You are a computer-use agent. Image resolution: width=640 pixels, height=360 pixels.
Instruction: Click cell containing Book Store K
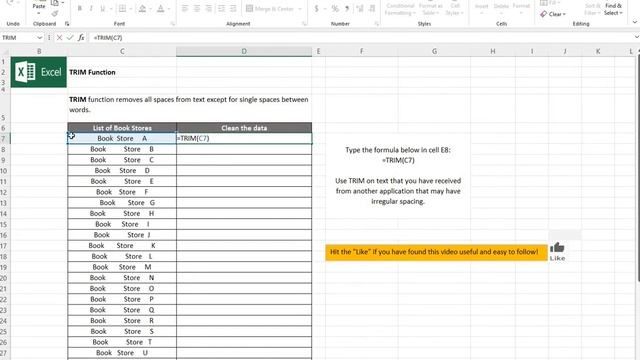[122, 245]
